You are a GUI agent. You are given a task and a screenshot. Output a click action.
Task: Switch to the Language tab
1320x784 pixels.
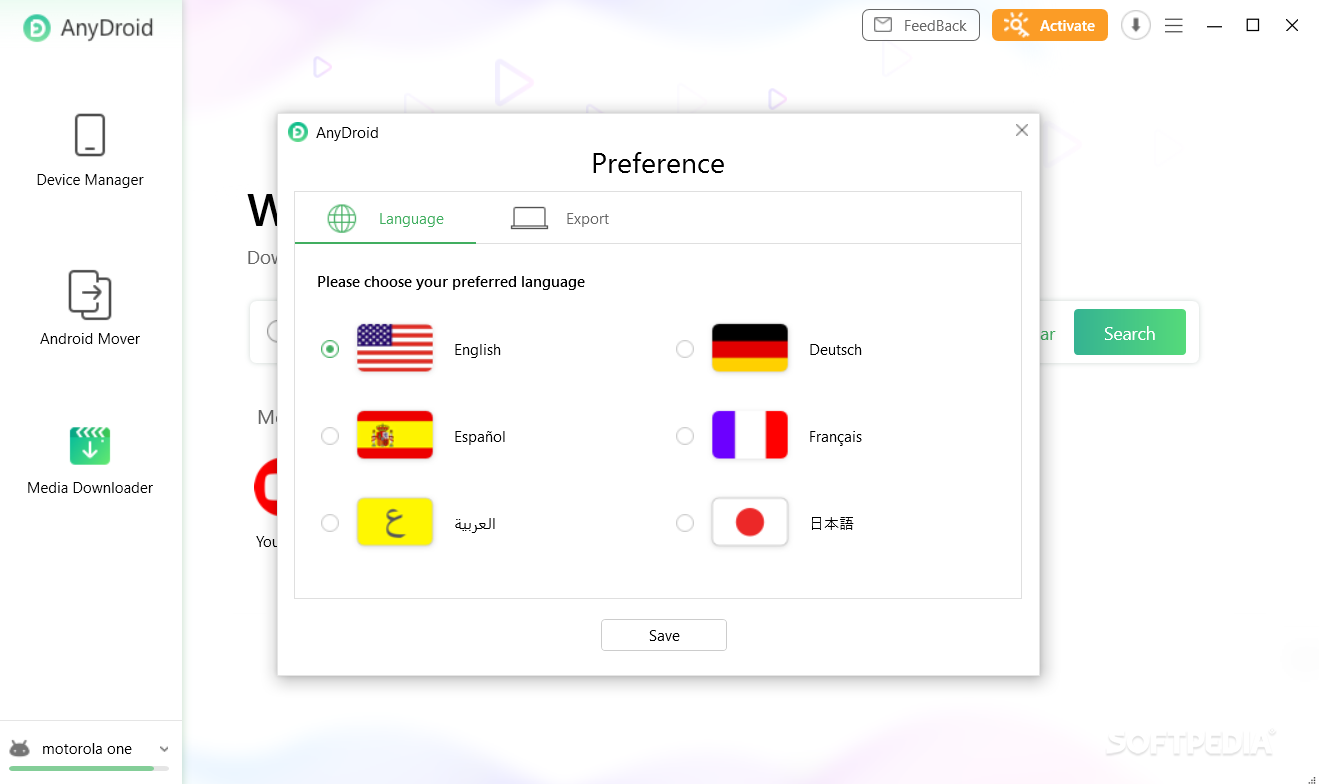click(x=385, y=218)
